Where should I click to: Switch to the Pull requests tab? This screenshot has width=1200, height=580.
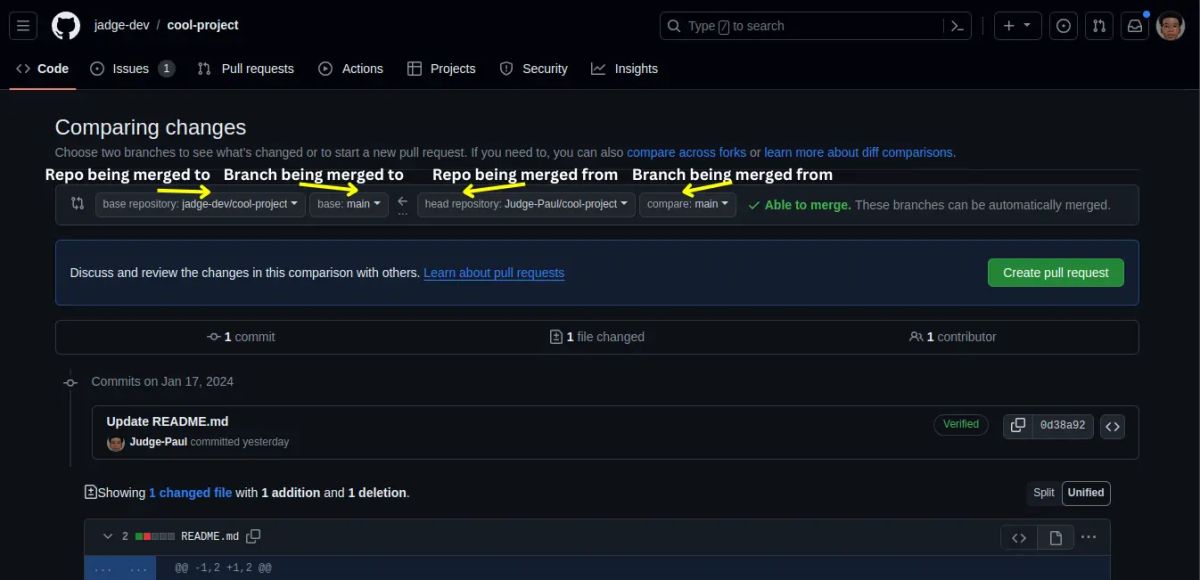[246, 69]
